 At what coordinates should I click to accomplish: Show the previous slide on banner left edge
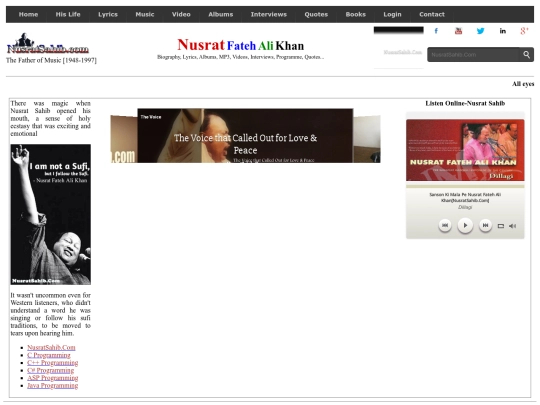(x=124, y=139)
